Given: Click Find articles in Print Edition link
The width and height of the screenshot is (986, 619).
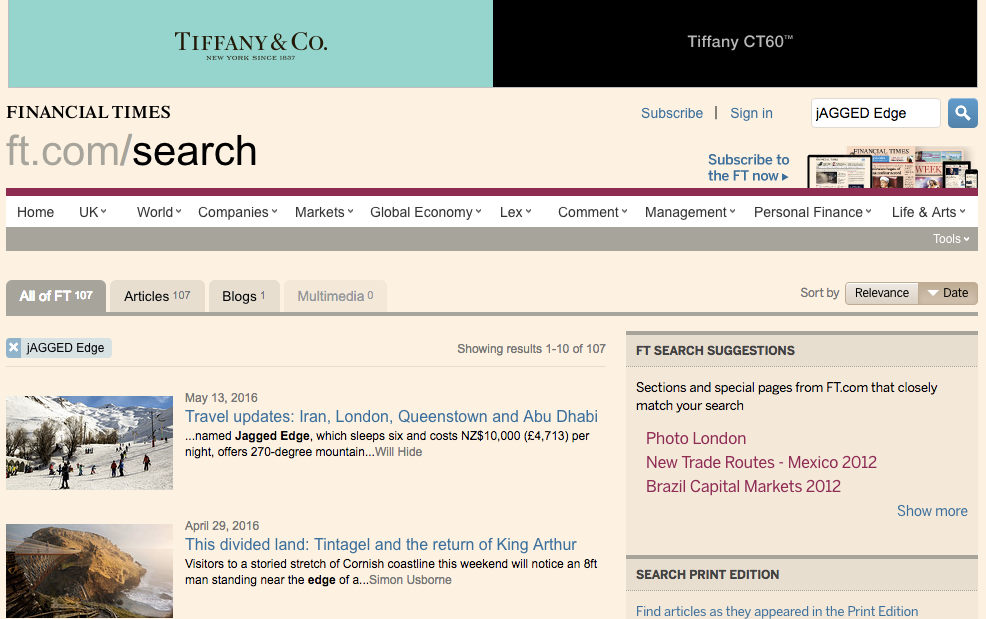Looking at the screenshot, I should (x=777, y=611).
